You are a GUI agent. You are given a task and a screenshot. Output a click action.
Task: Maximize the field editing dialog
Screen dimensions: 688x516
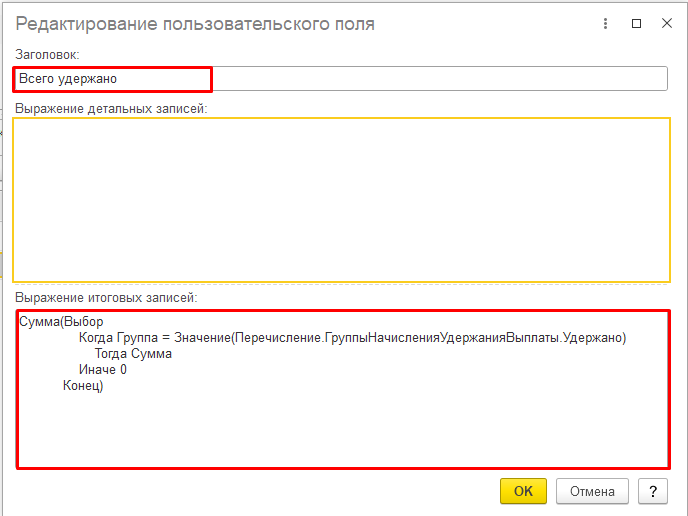point(636,23)
